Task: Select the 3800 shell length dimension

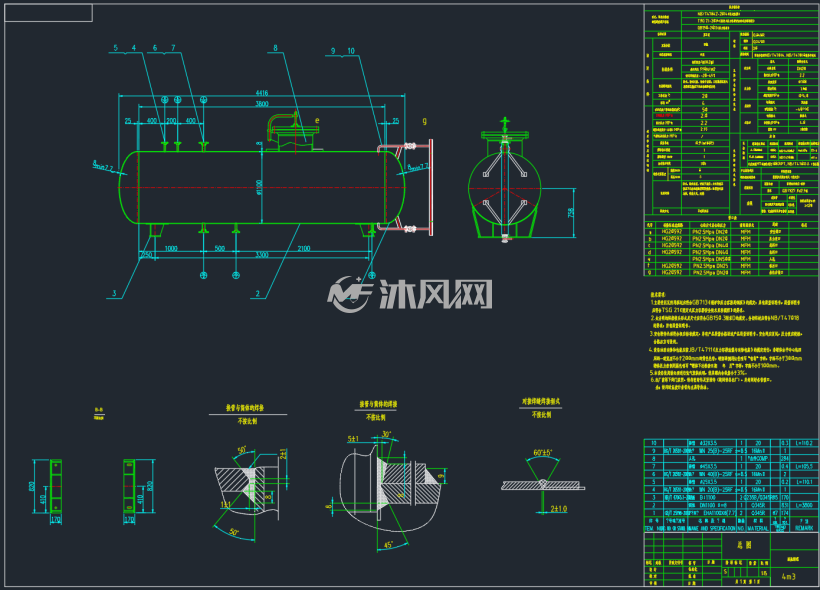Action: pyautogui.click(x=261, y=104)
